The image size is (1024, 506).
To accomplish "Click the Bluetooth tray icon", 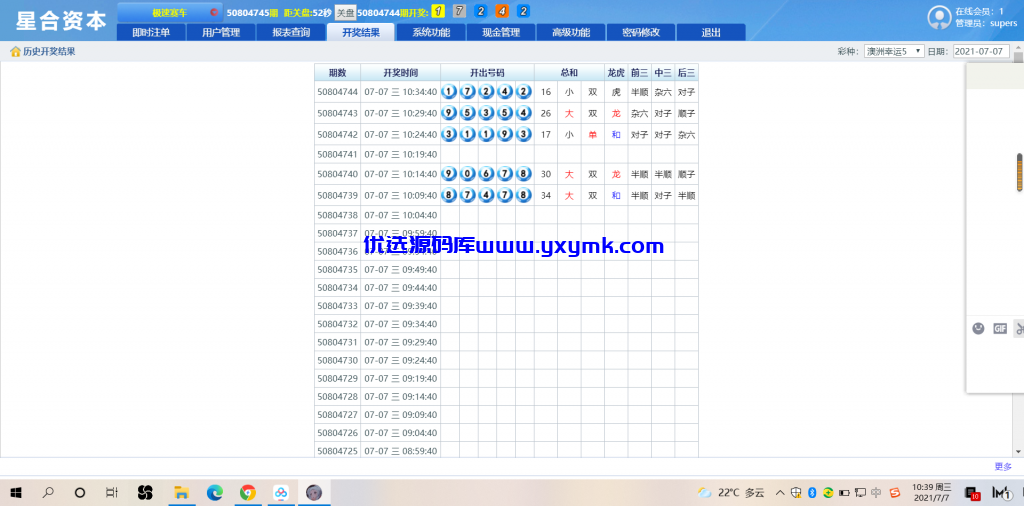I will coord(812,492).
